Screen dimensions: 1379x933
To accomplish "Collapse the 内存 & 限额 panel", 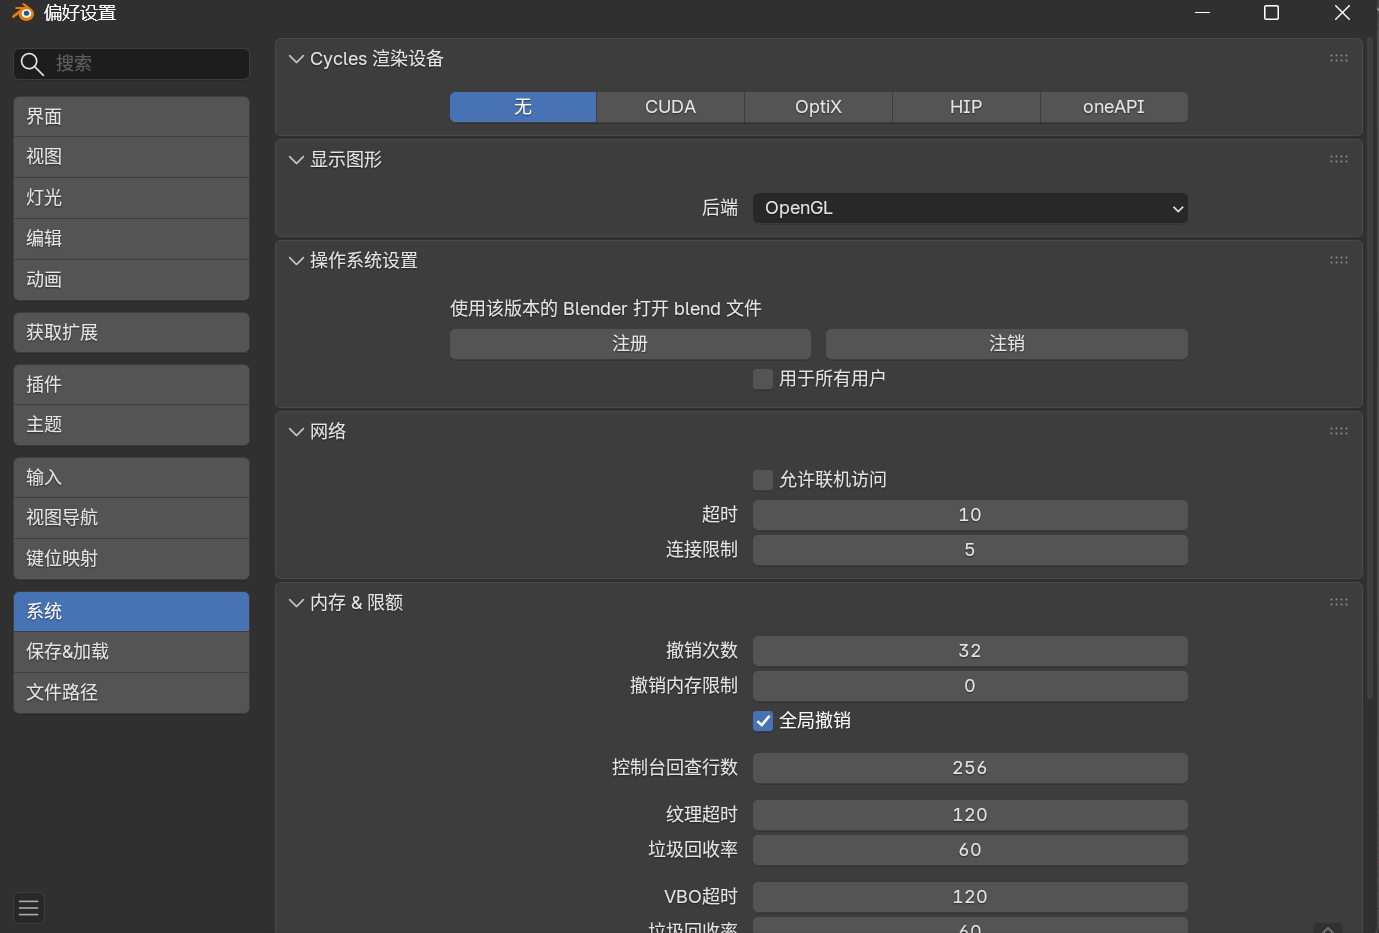I will point(296,603).
